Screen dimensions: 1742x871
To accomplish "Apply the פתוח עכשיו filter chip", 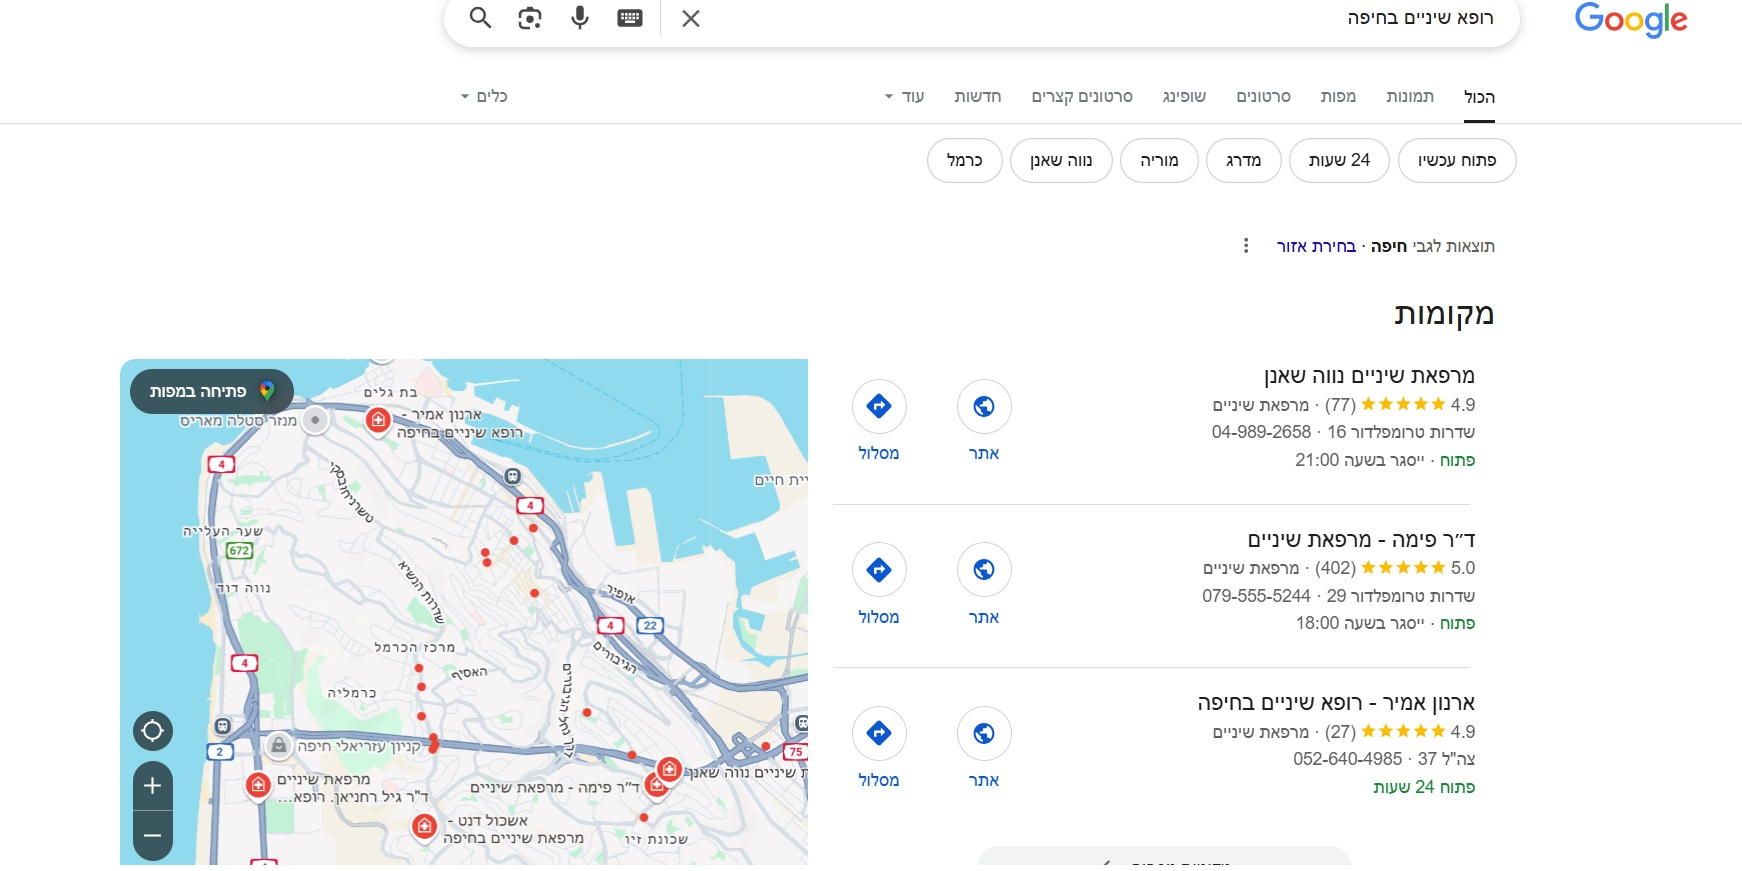I will [1457, 160].
